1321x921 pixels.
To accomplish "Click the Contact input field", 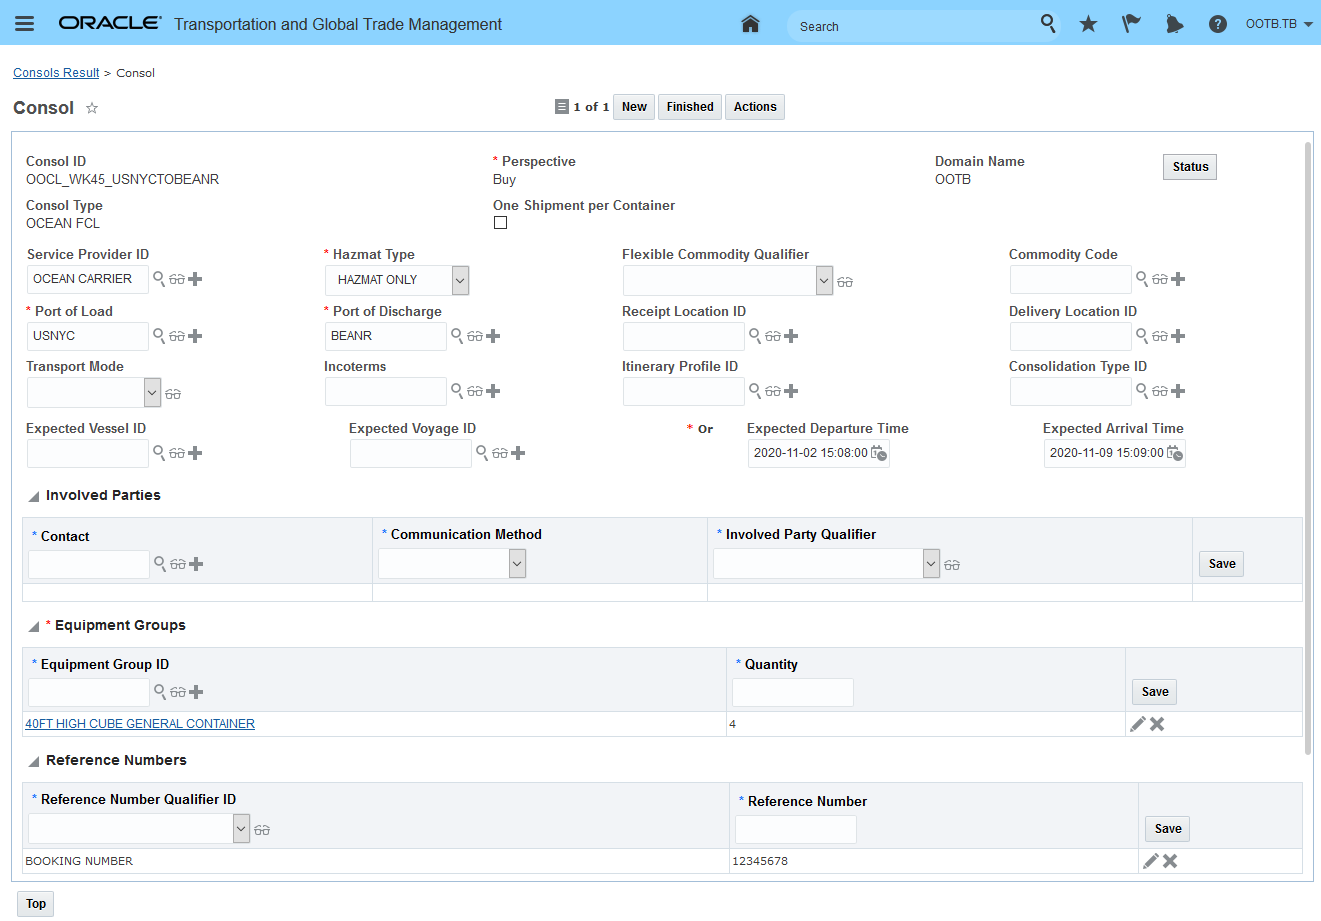I will click(x=89, y=564).
